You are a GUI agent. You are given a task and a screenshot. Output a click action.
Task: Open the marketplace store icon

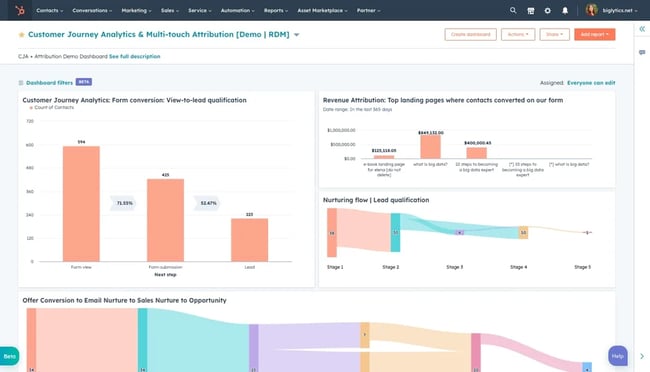click(531, 11)
